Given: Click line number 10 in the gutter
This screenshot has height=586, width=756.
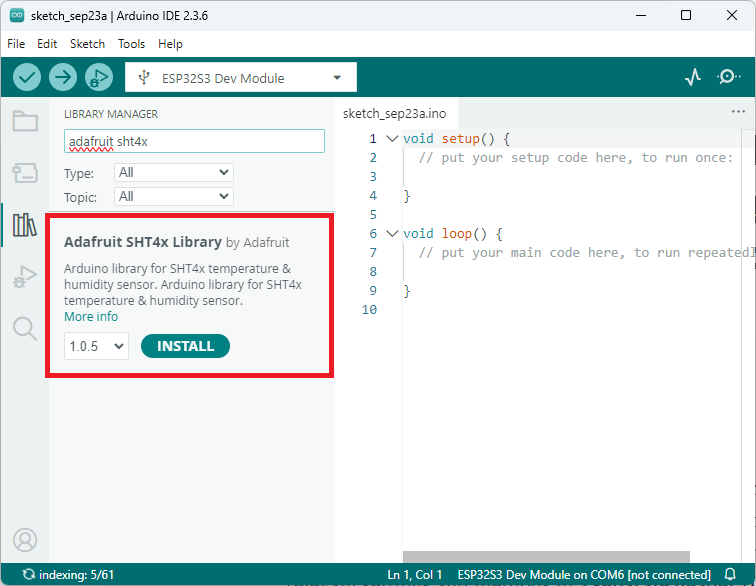Looking at the screenshot, I should coord(369,310).
